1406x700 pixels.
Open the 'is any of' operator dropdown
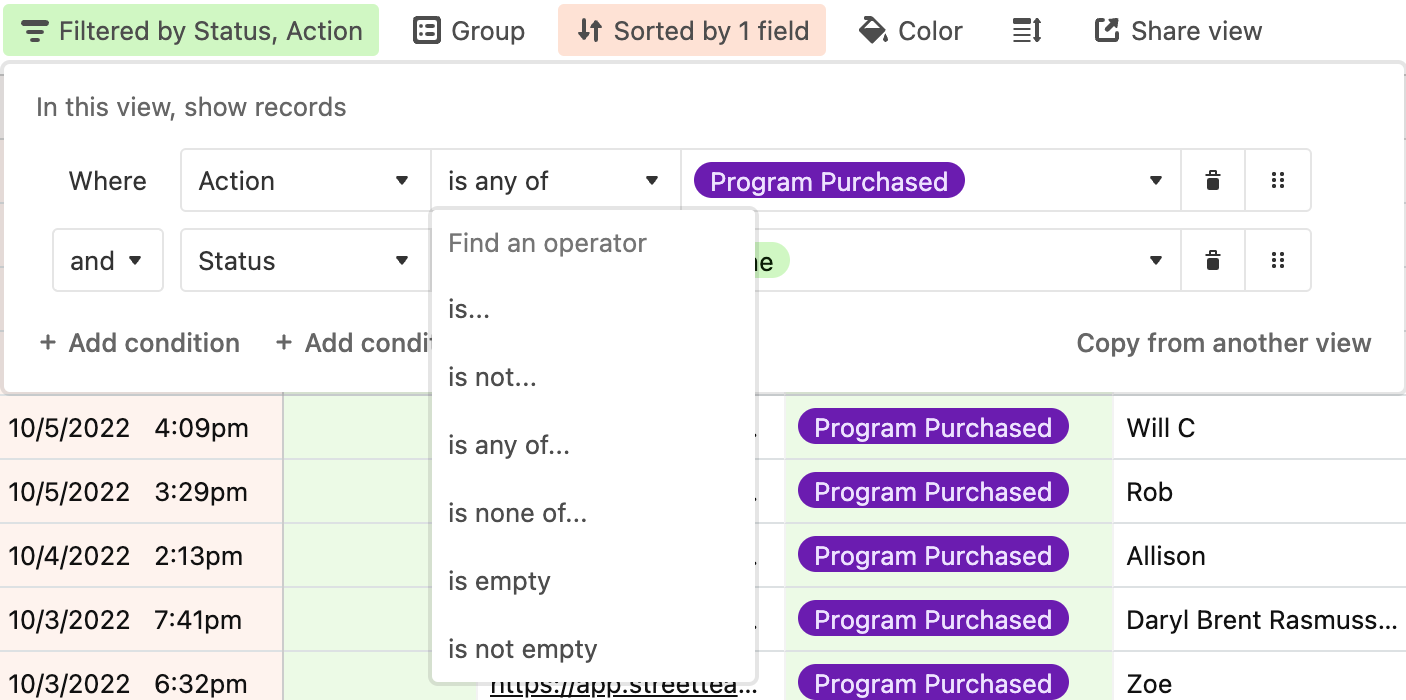554,181
